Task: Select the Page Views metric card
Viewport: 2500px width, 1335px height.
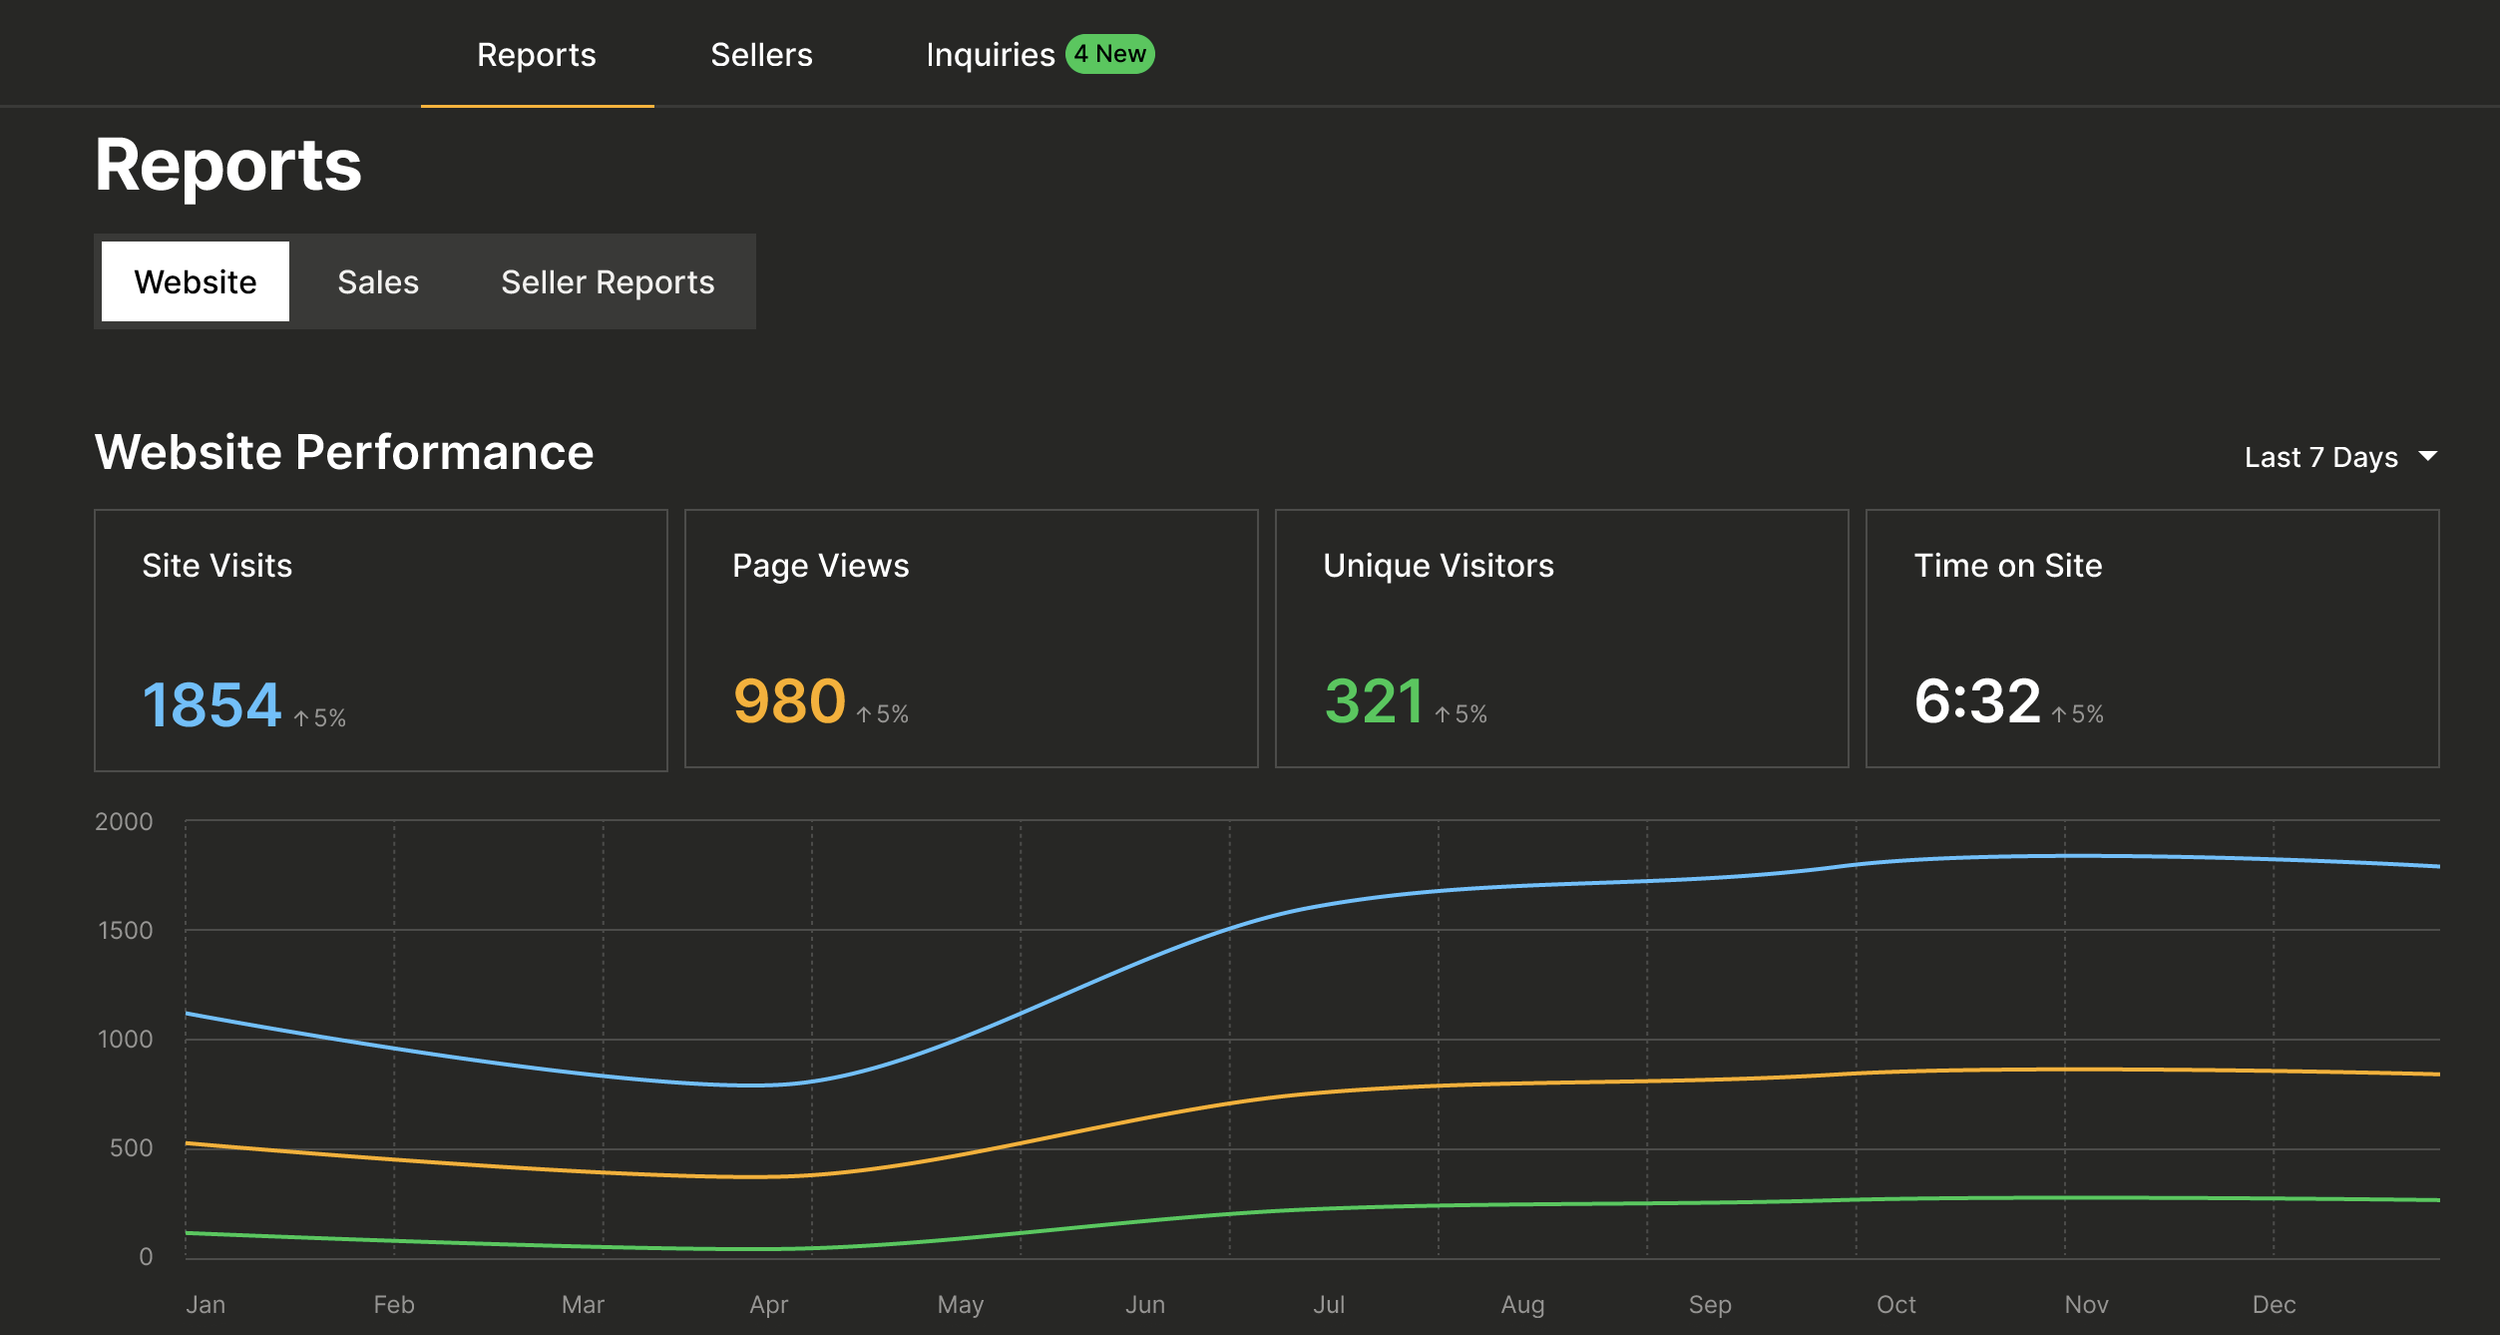Action: tap(970, 638)
